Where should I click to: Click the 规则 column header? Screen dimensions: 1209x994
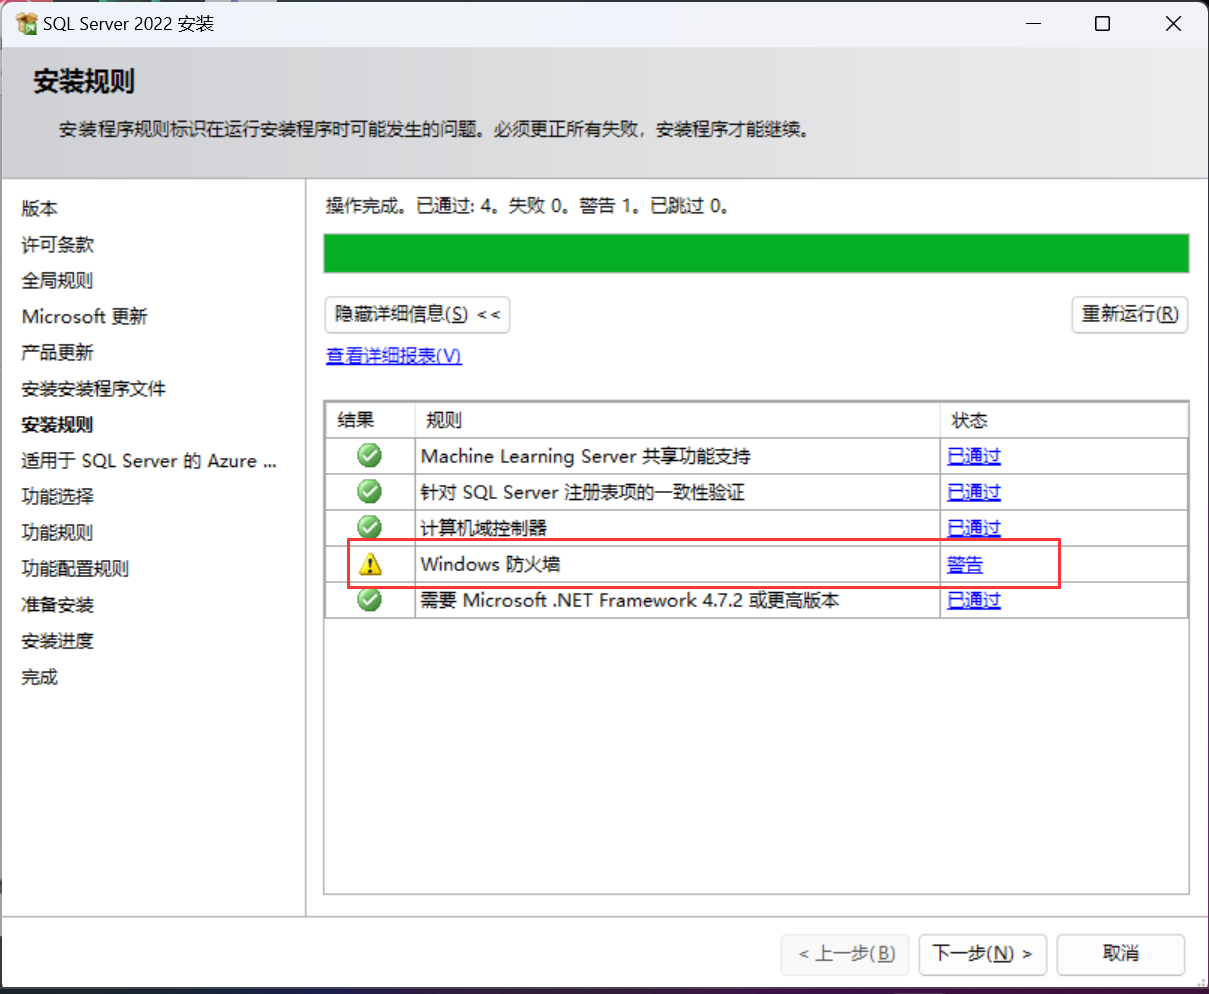[x=678, y=420]
